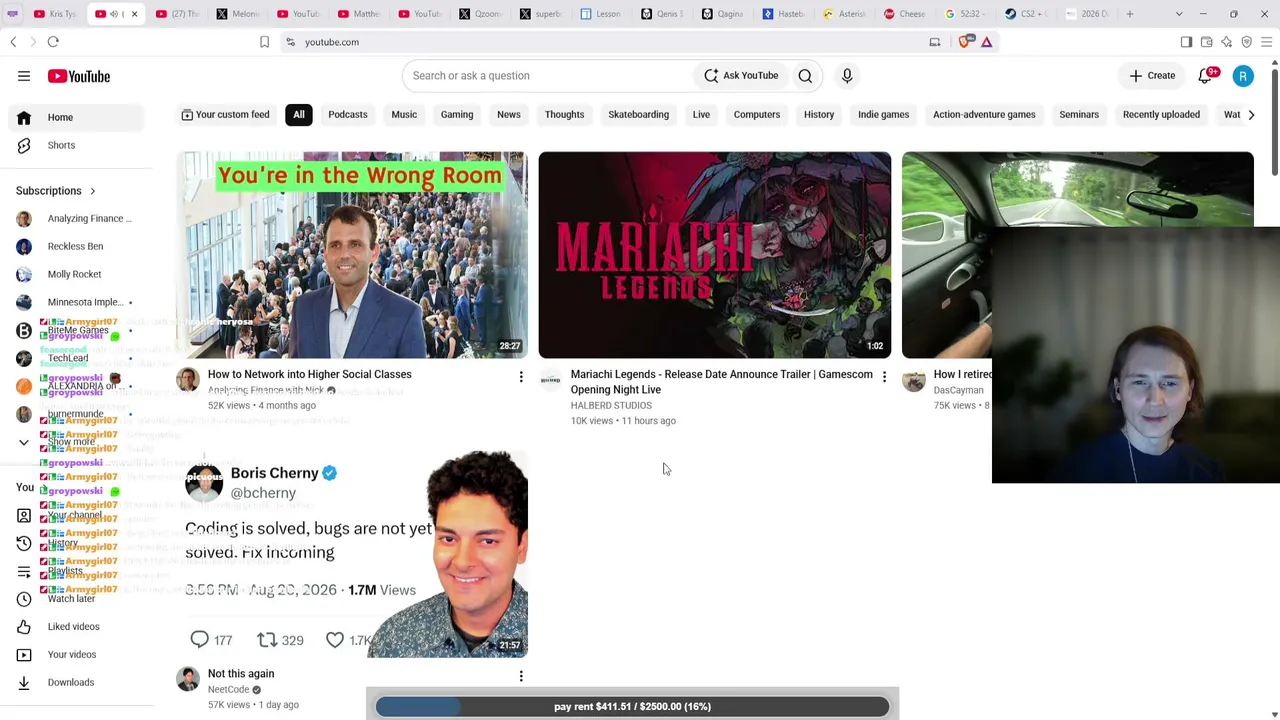1280x720 pixels.
Task: Open options menu for Not this again video
Action: (521, 677)
